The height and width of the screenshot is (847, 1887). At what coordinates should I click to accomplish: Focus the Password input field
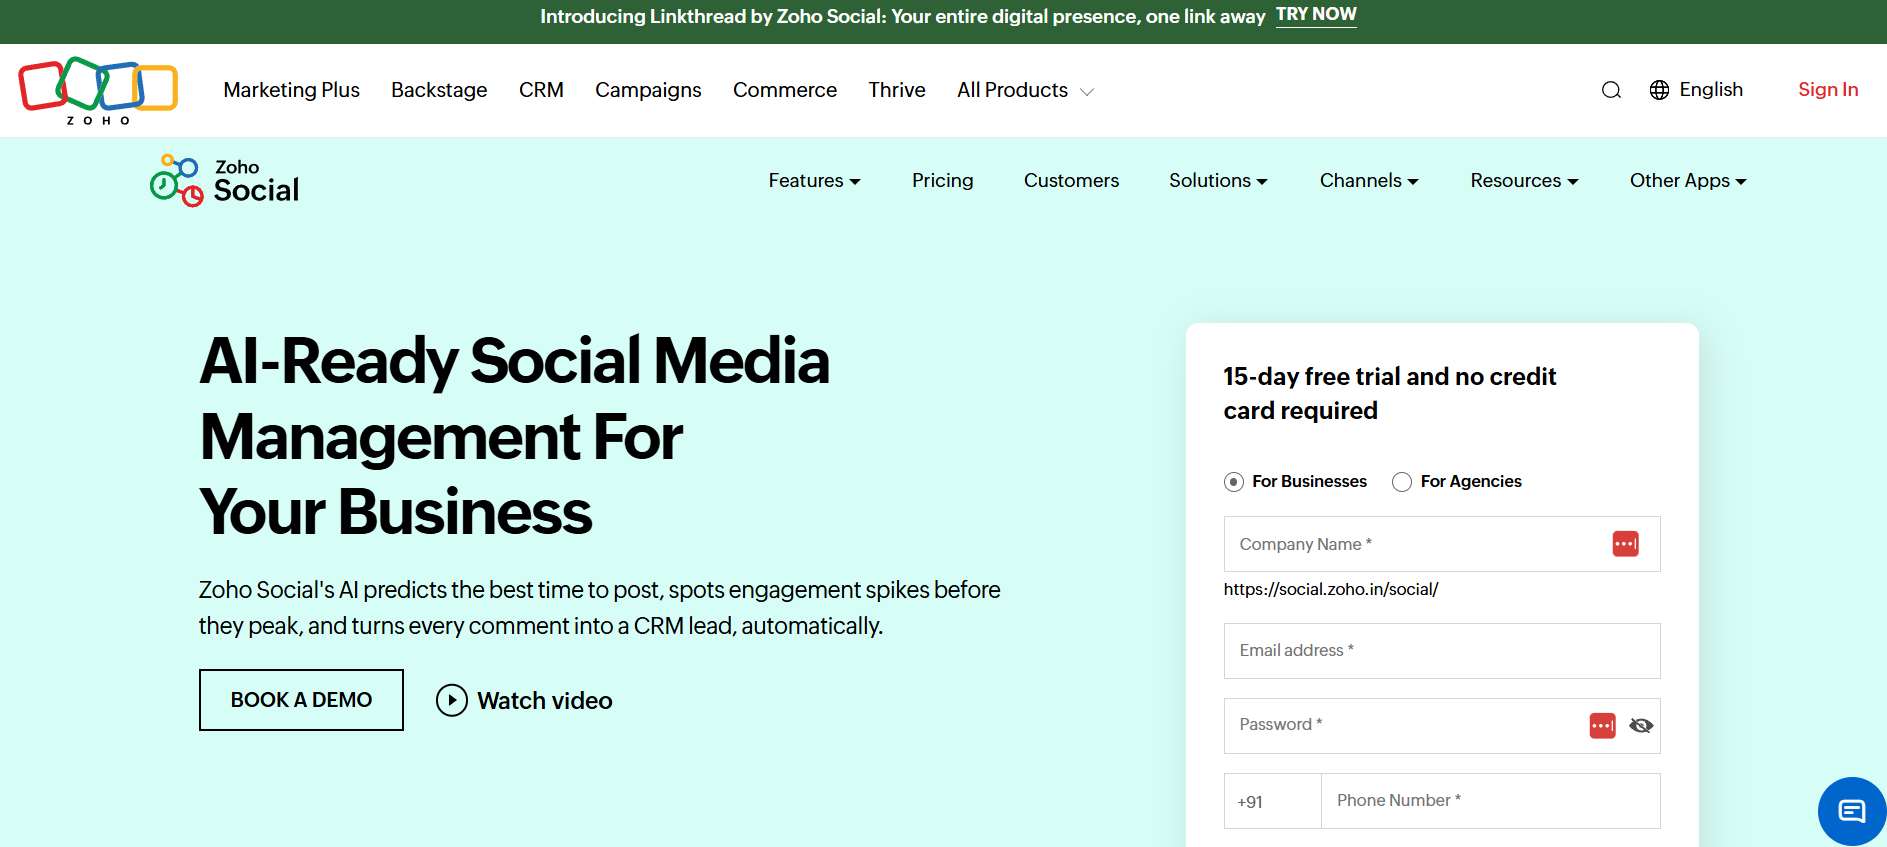[x=1442, y=726]
